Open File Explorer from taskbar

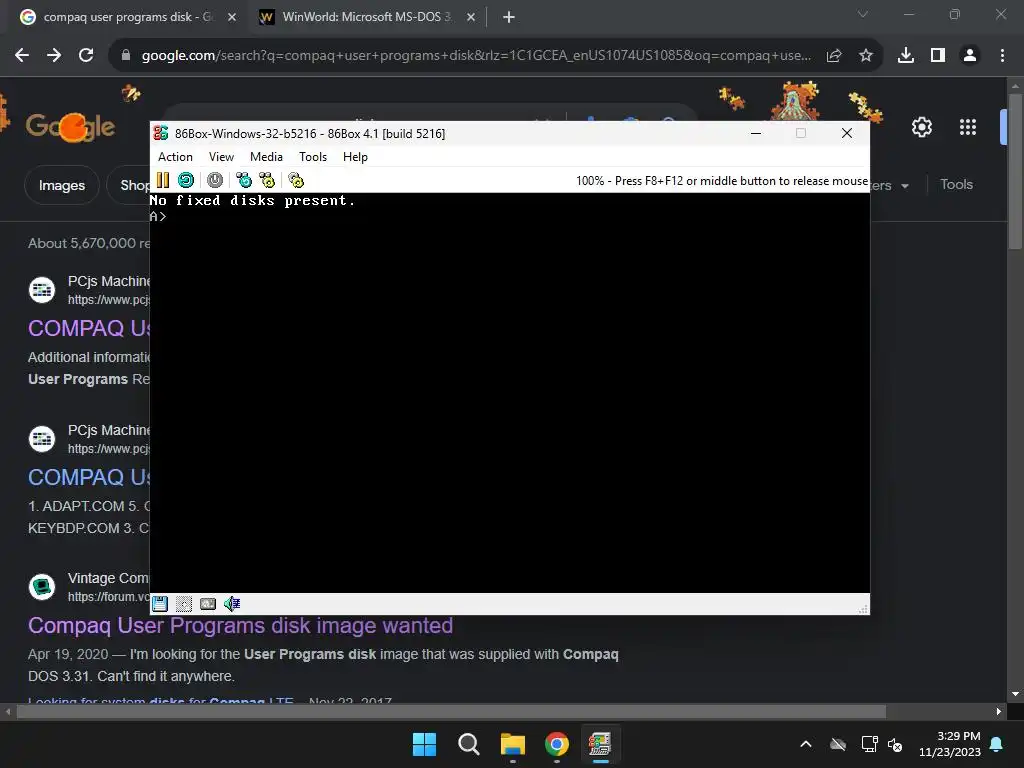[513, 744]
